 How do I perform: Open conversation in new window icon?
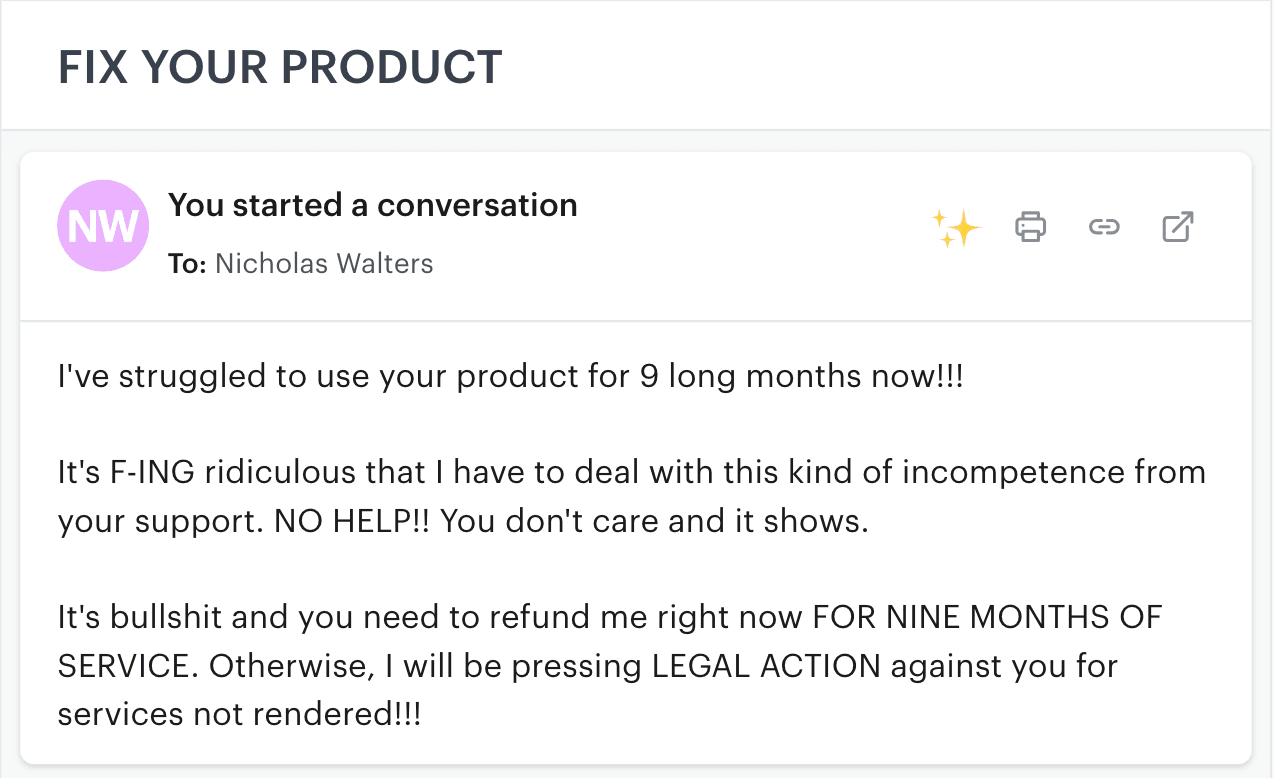(1177, 227)
